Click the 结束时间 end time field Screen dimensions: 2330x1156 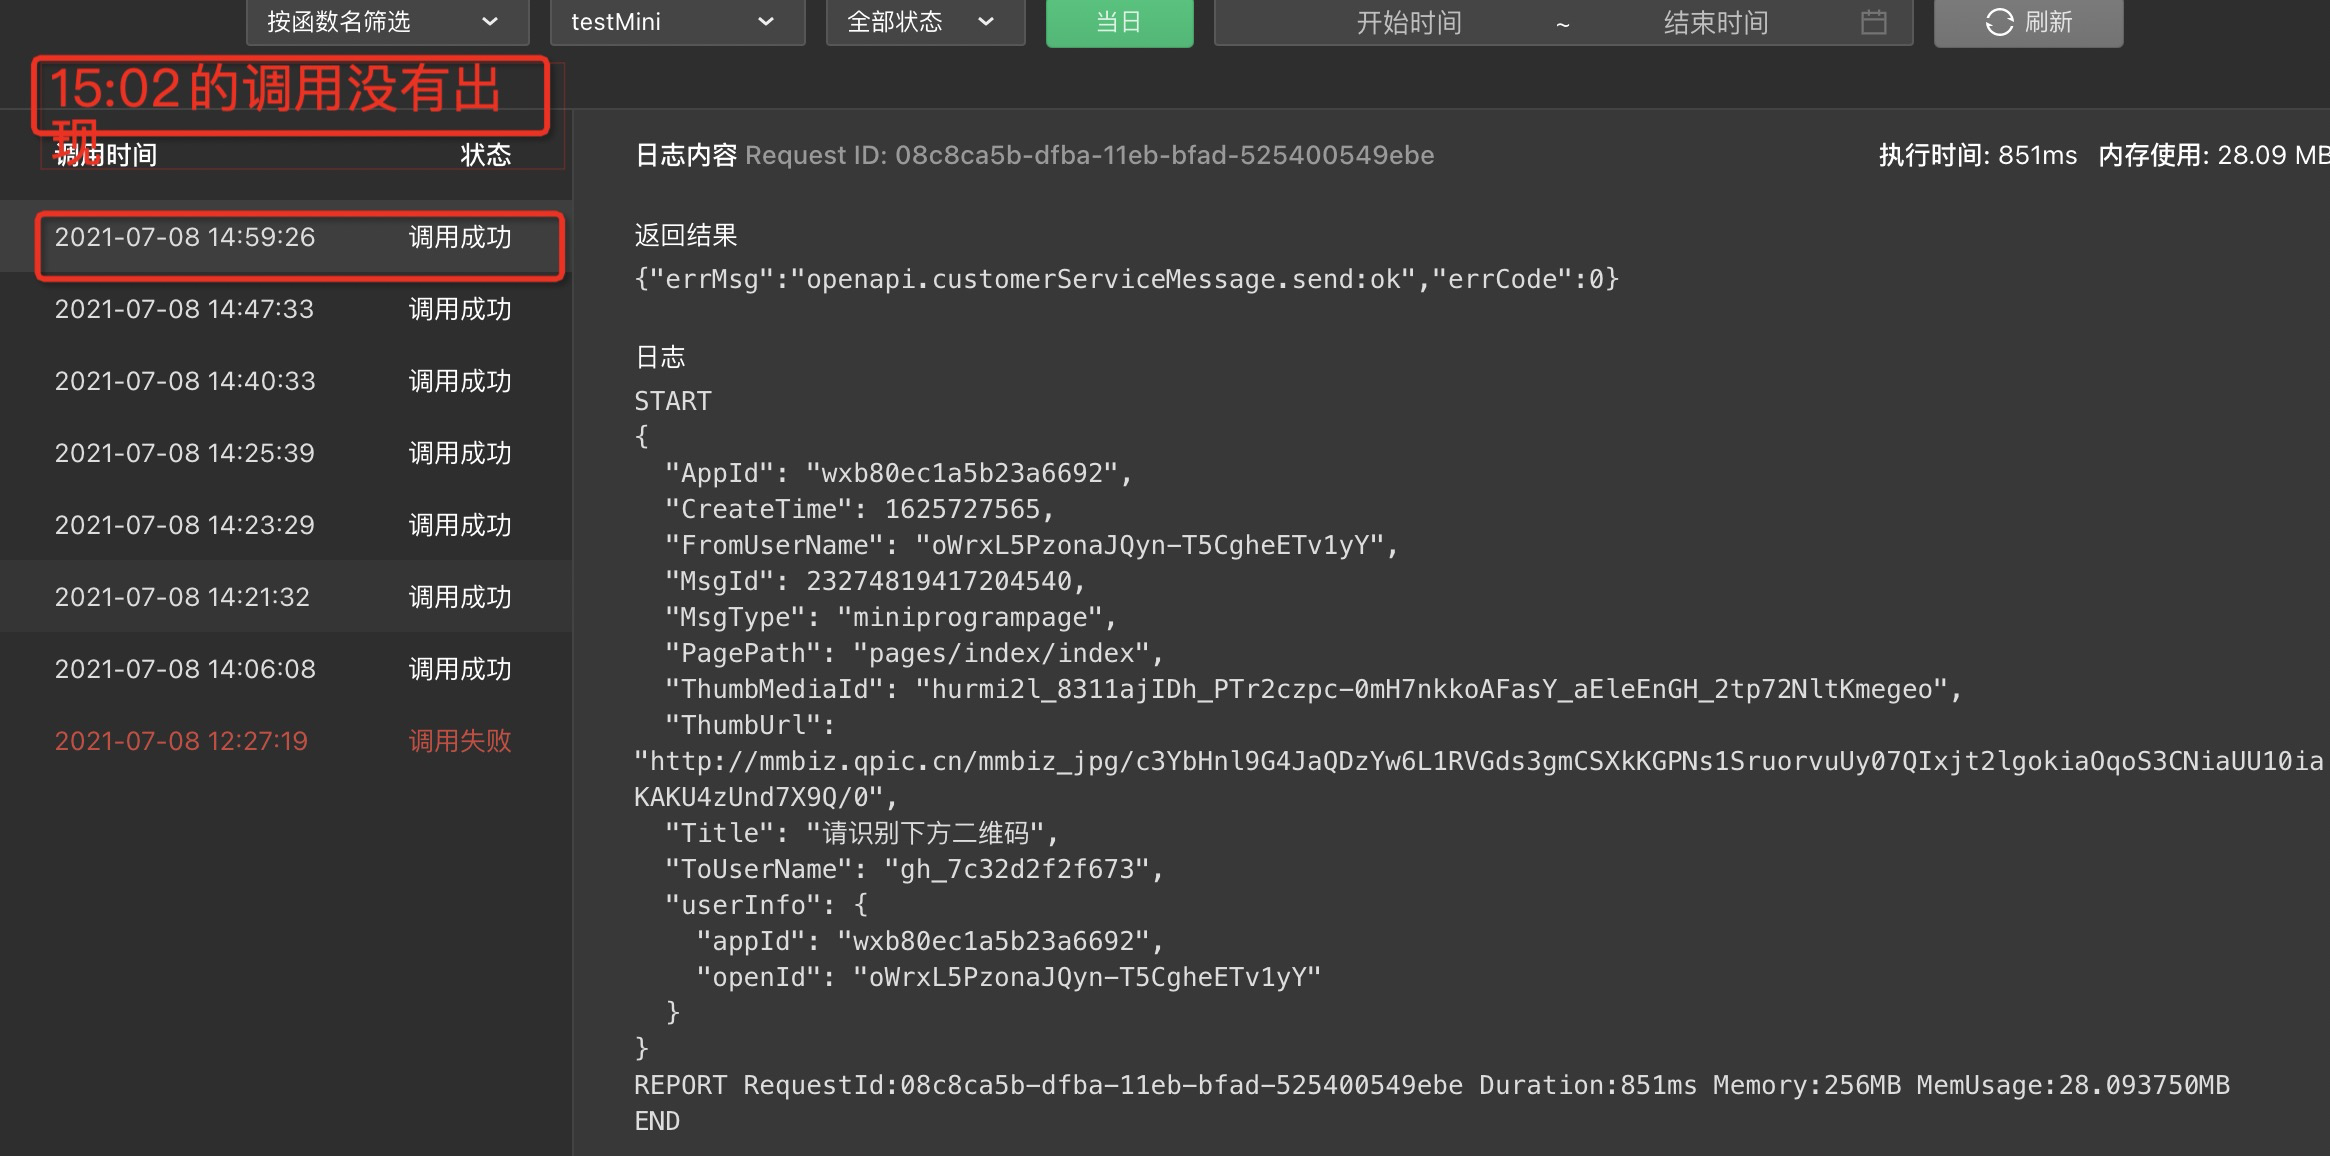(1715, 22)
